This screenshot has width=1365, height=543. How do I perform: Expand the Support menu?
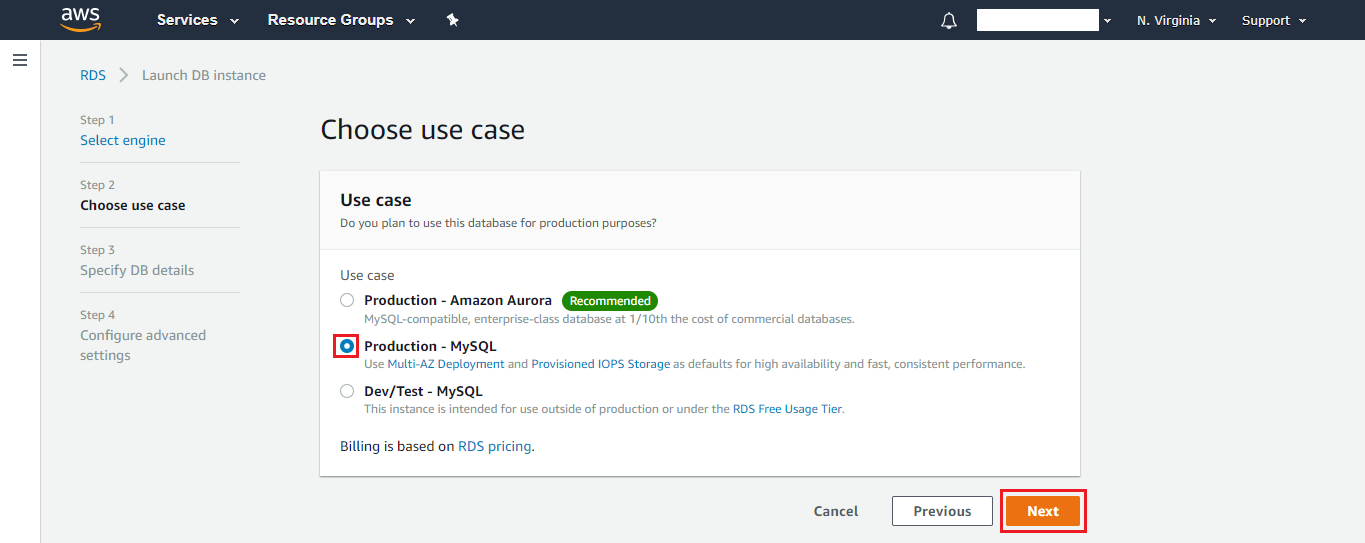coord(1274,20)
